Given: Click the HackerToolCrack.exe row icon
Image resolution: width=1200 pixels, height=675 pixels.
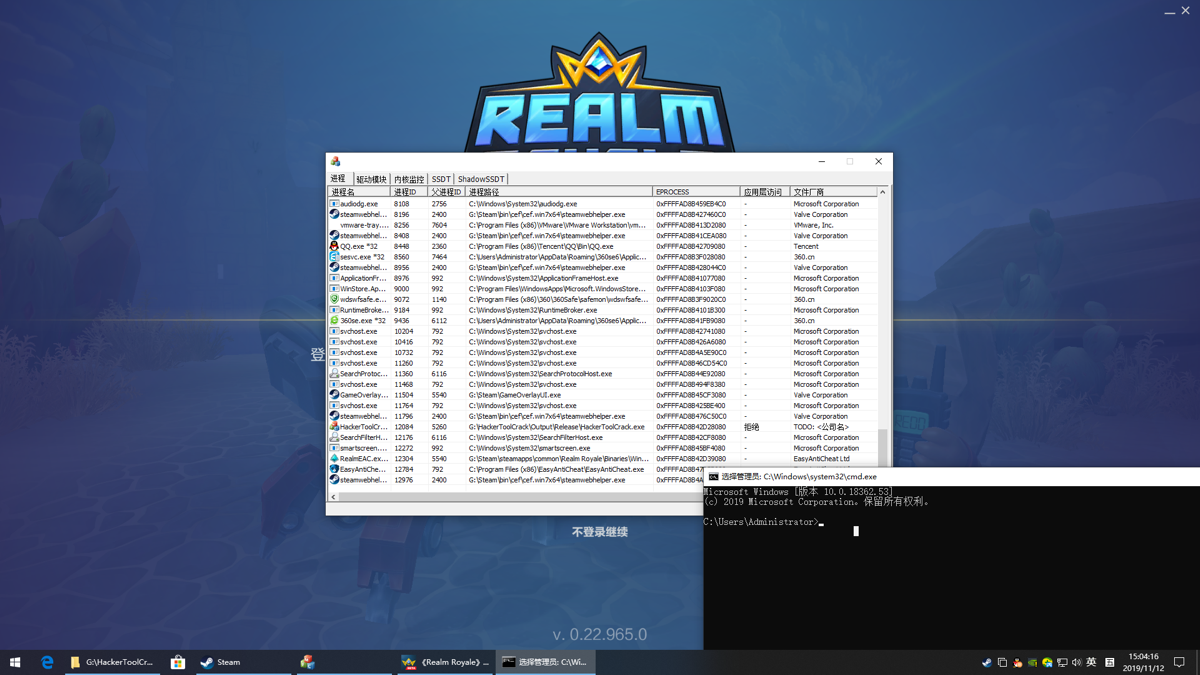Looking at the screenshot, I should click(x=334, y=427).
